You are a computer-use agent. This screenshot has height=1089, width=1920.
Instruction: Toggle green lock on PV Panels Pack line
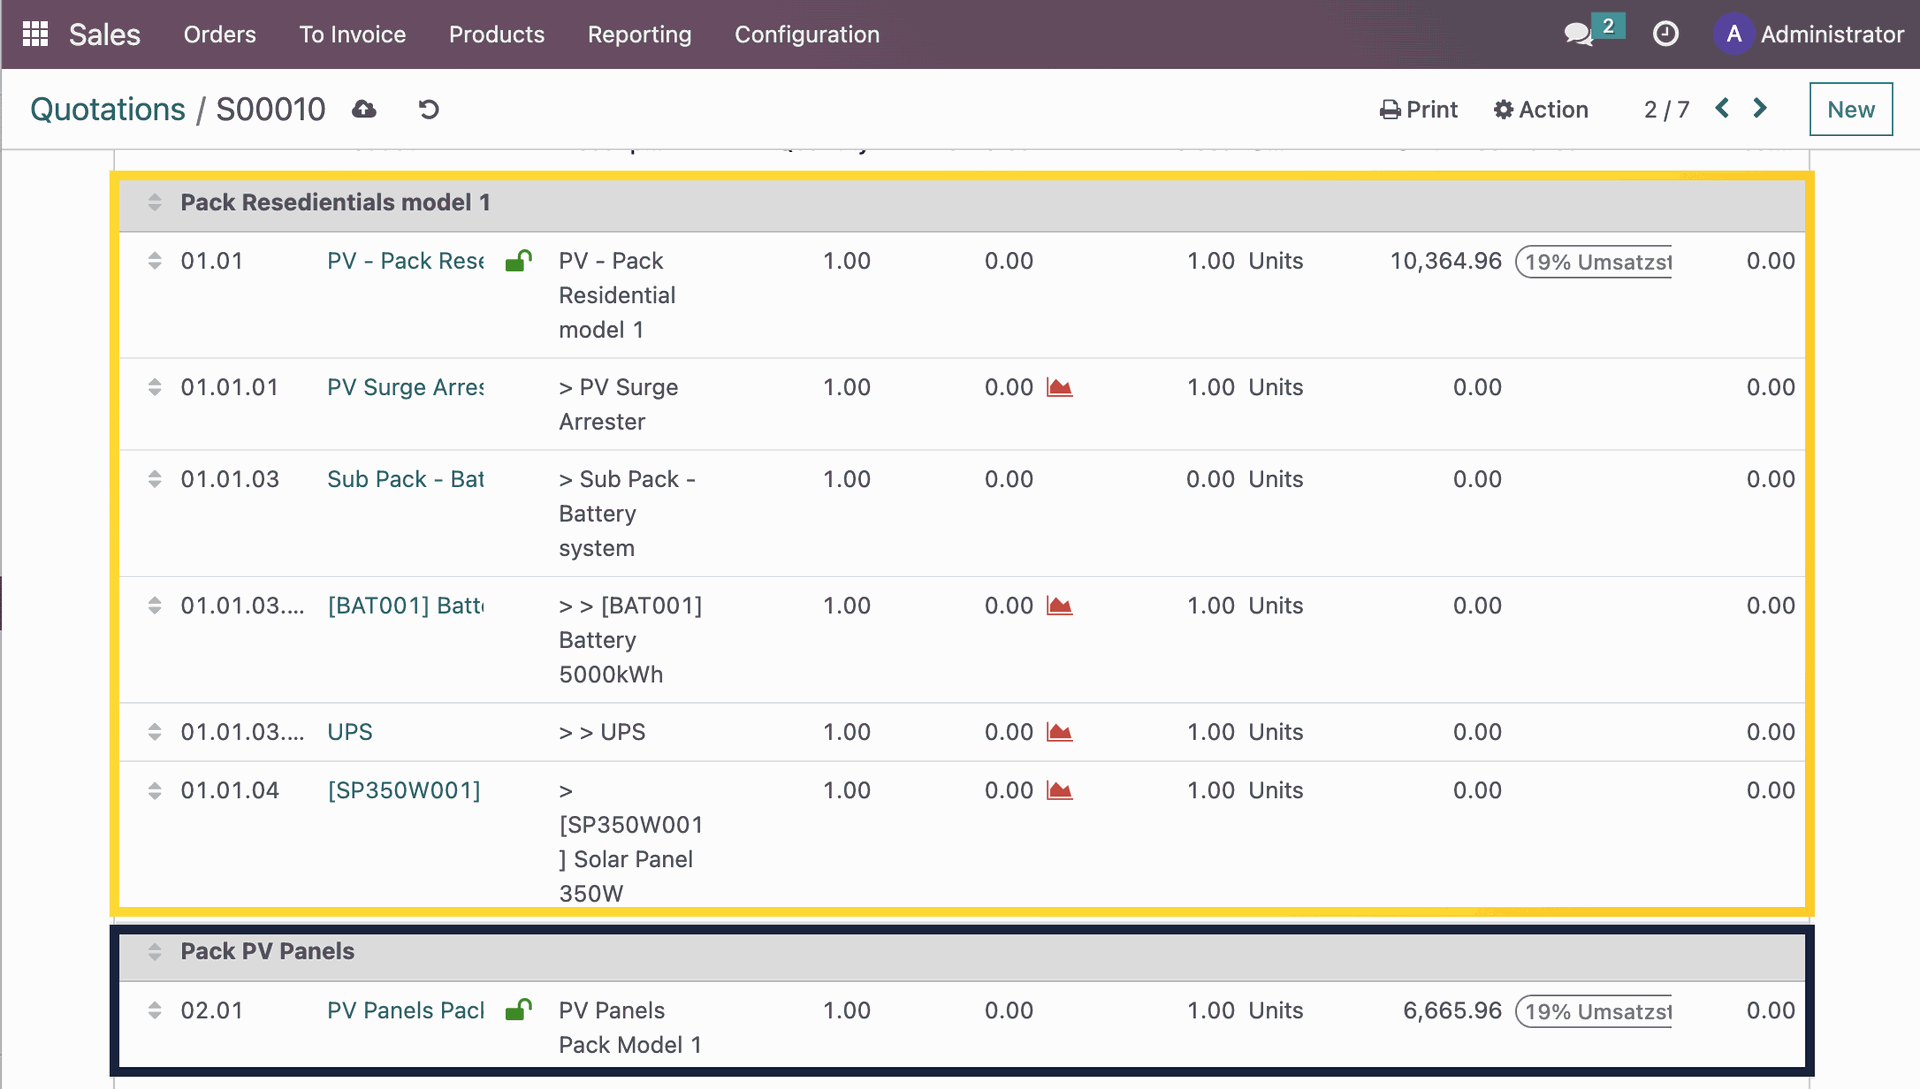tap(518, 1010)
